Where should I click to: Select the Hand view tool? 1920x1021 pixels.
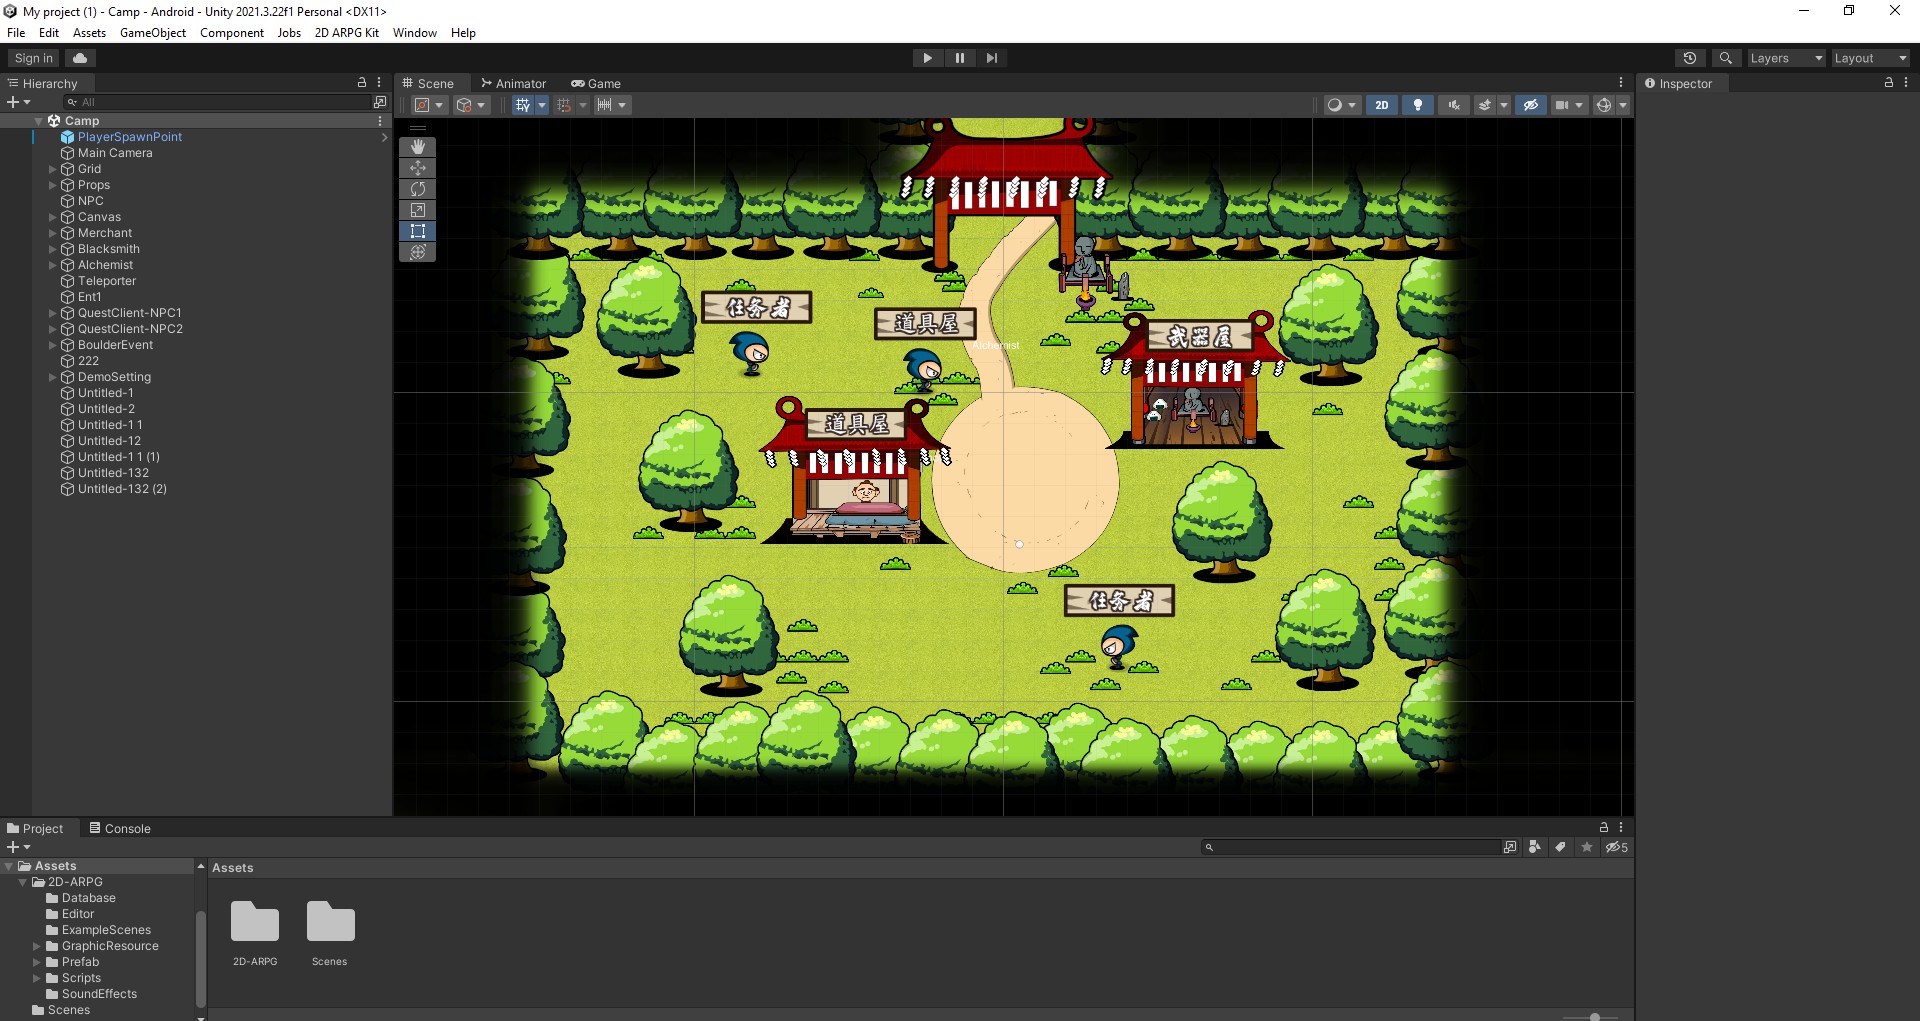[x=418, y=147]
